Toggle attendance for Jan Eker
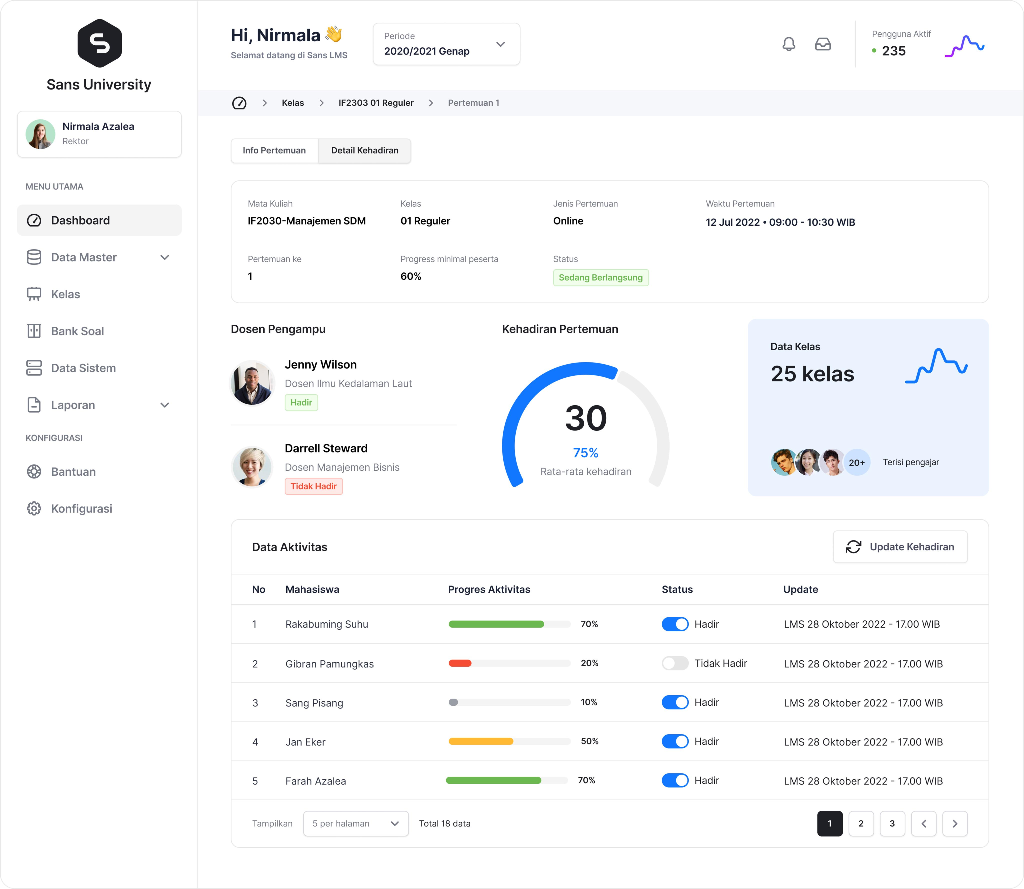This screenshot has width=1024, height=889. pos(675,741)
